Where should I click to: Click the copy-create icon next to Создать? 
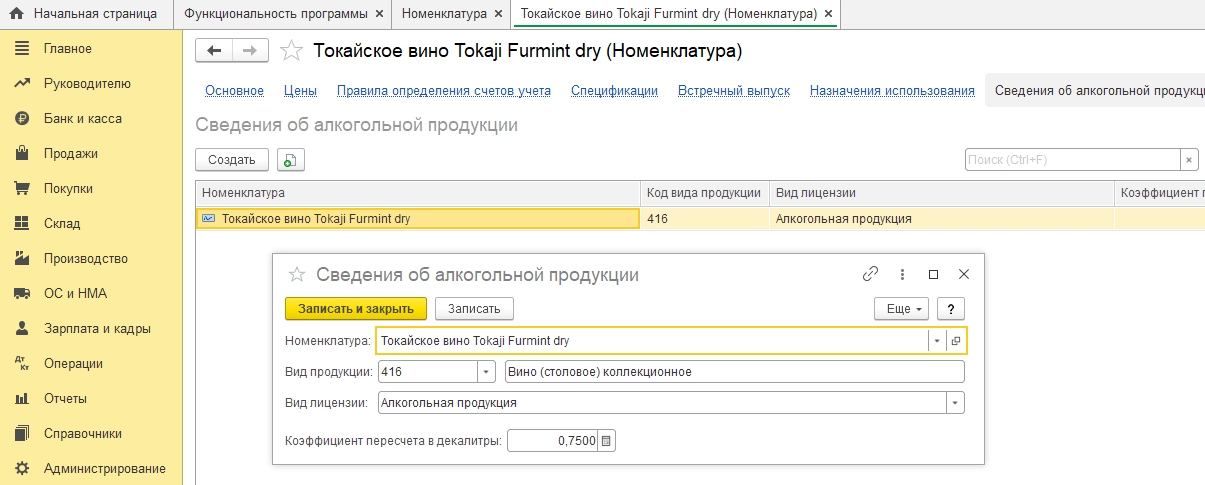tap(290, 160)
